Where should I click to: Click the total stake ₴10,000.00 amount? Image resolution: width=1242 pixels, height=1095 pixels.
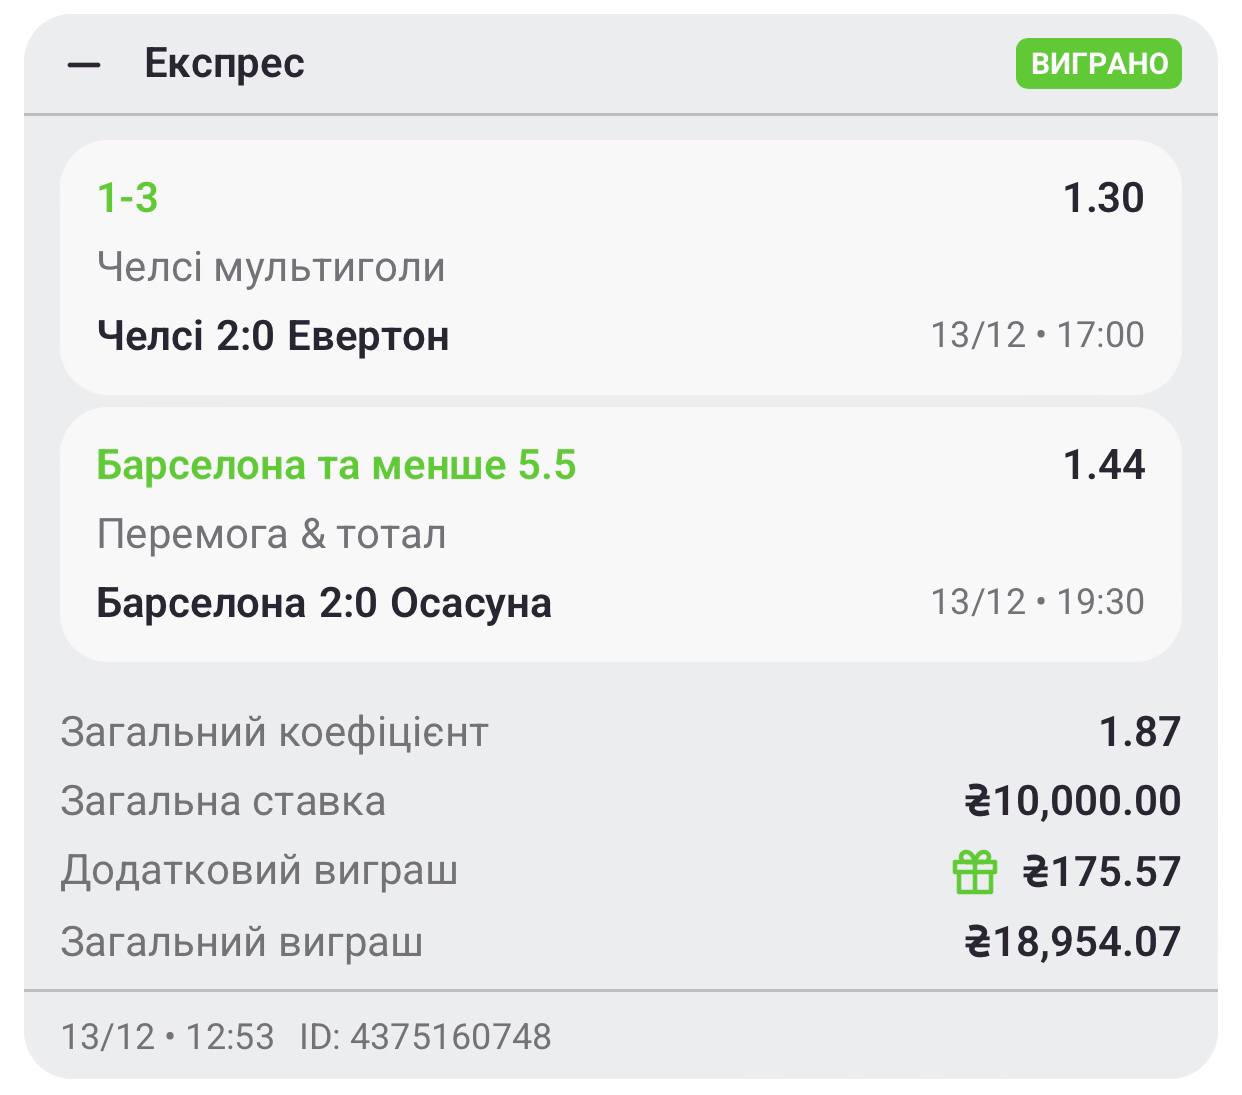(x=1072, y=802)
